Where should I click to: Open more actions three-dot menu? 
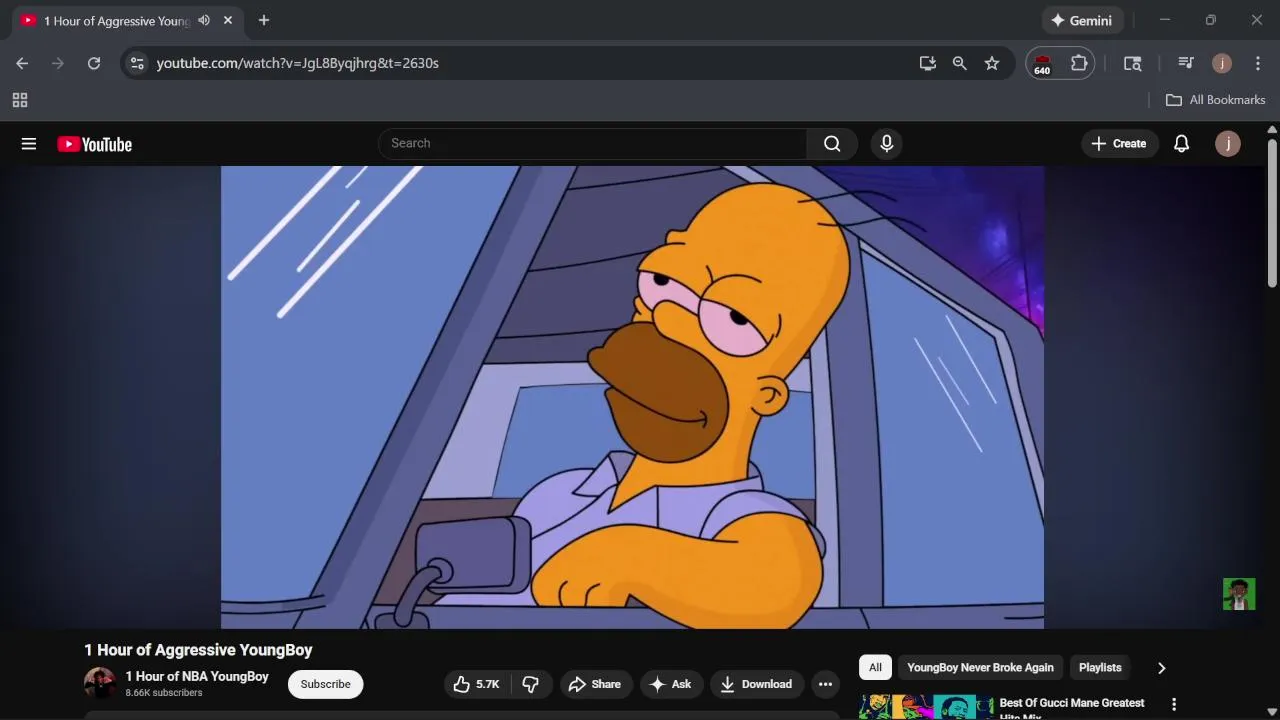coord(825,684)
